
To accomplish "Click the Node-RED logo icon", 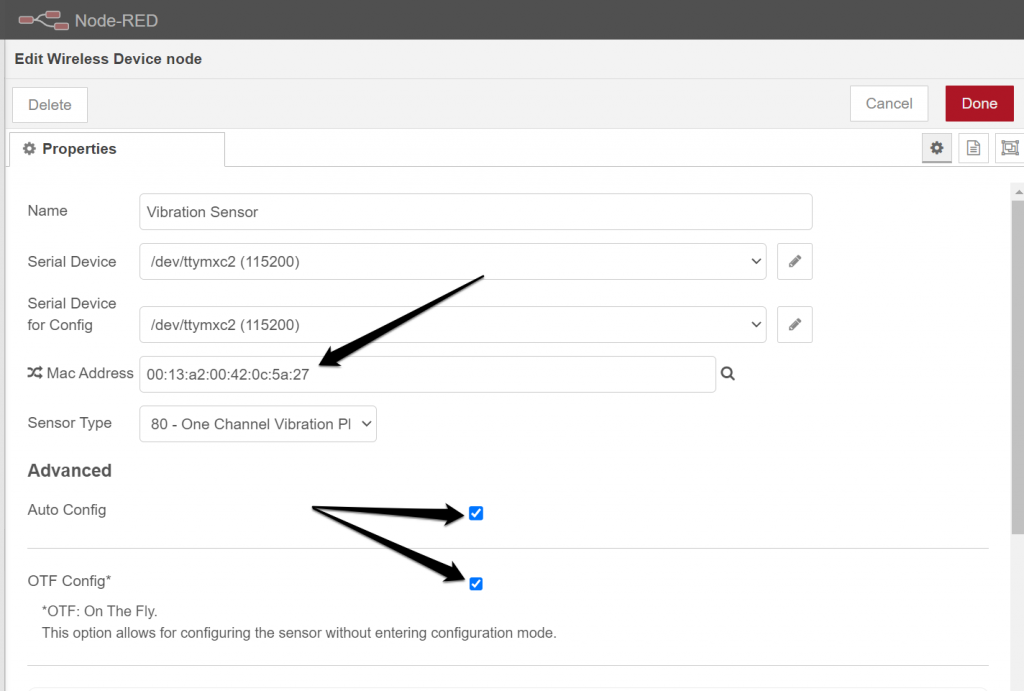I will [x=43, y=20].
